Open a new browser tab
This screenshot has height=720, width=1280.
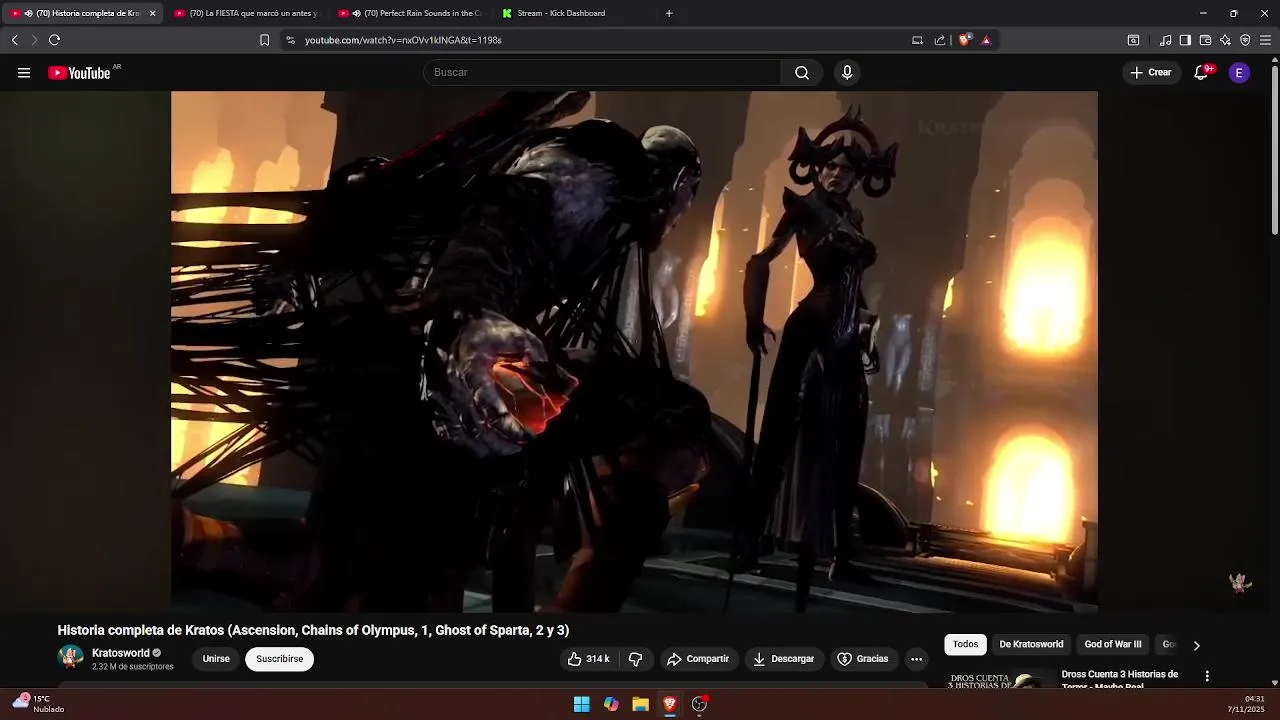669,13
